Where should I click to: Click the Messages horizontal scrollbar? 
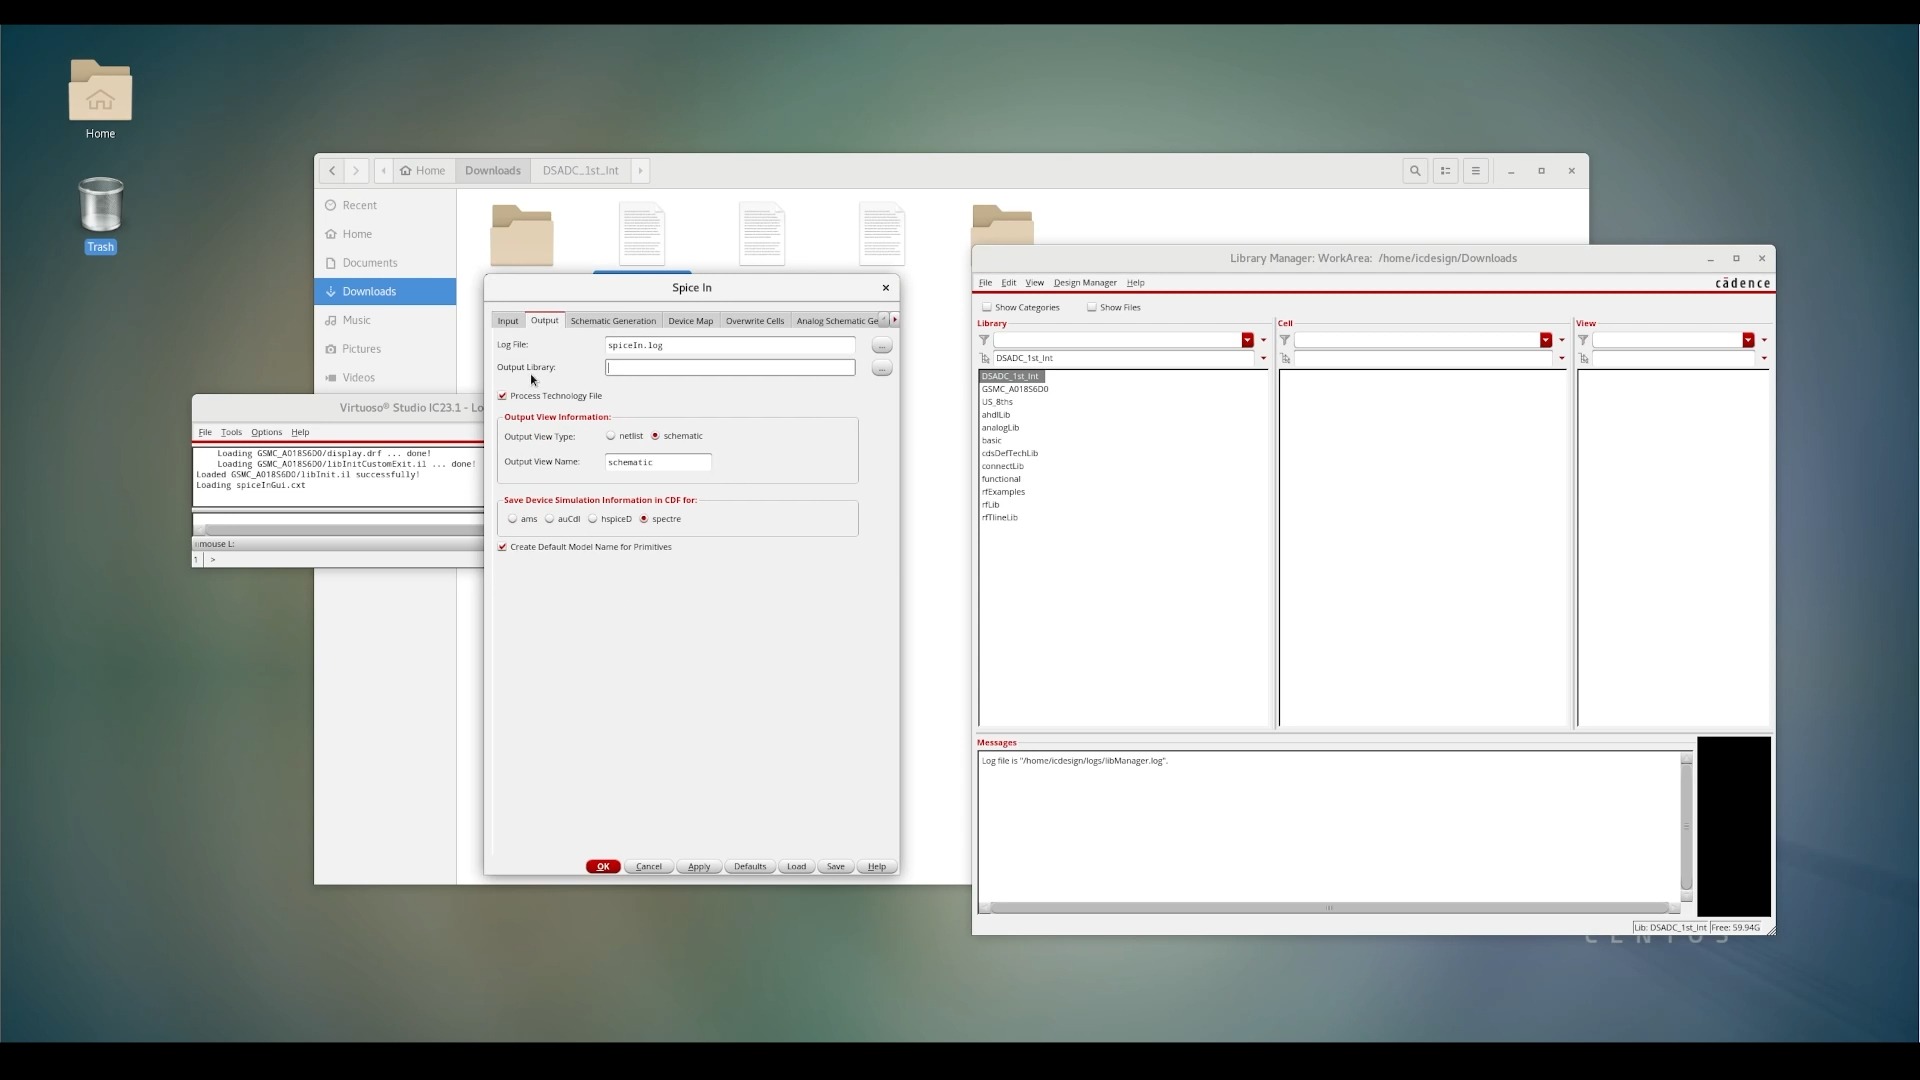coord(1329,908)
